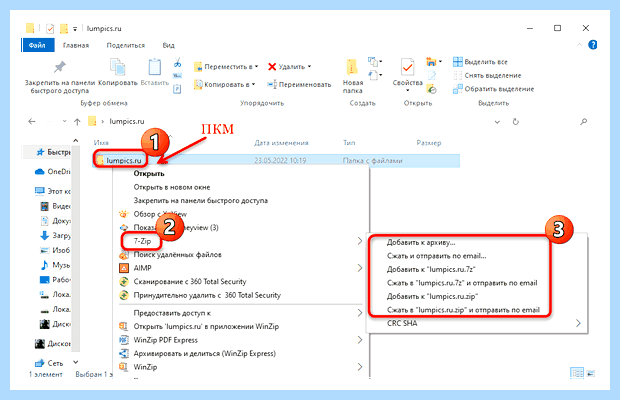Screen dimensions: 620x400
Task: Click the WinZip PDF Express icon
Action: 124,340
